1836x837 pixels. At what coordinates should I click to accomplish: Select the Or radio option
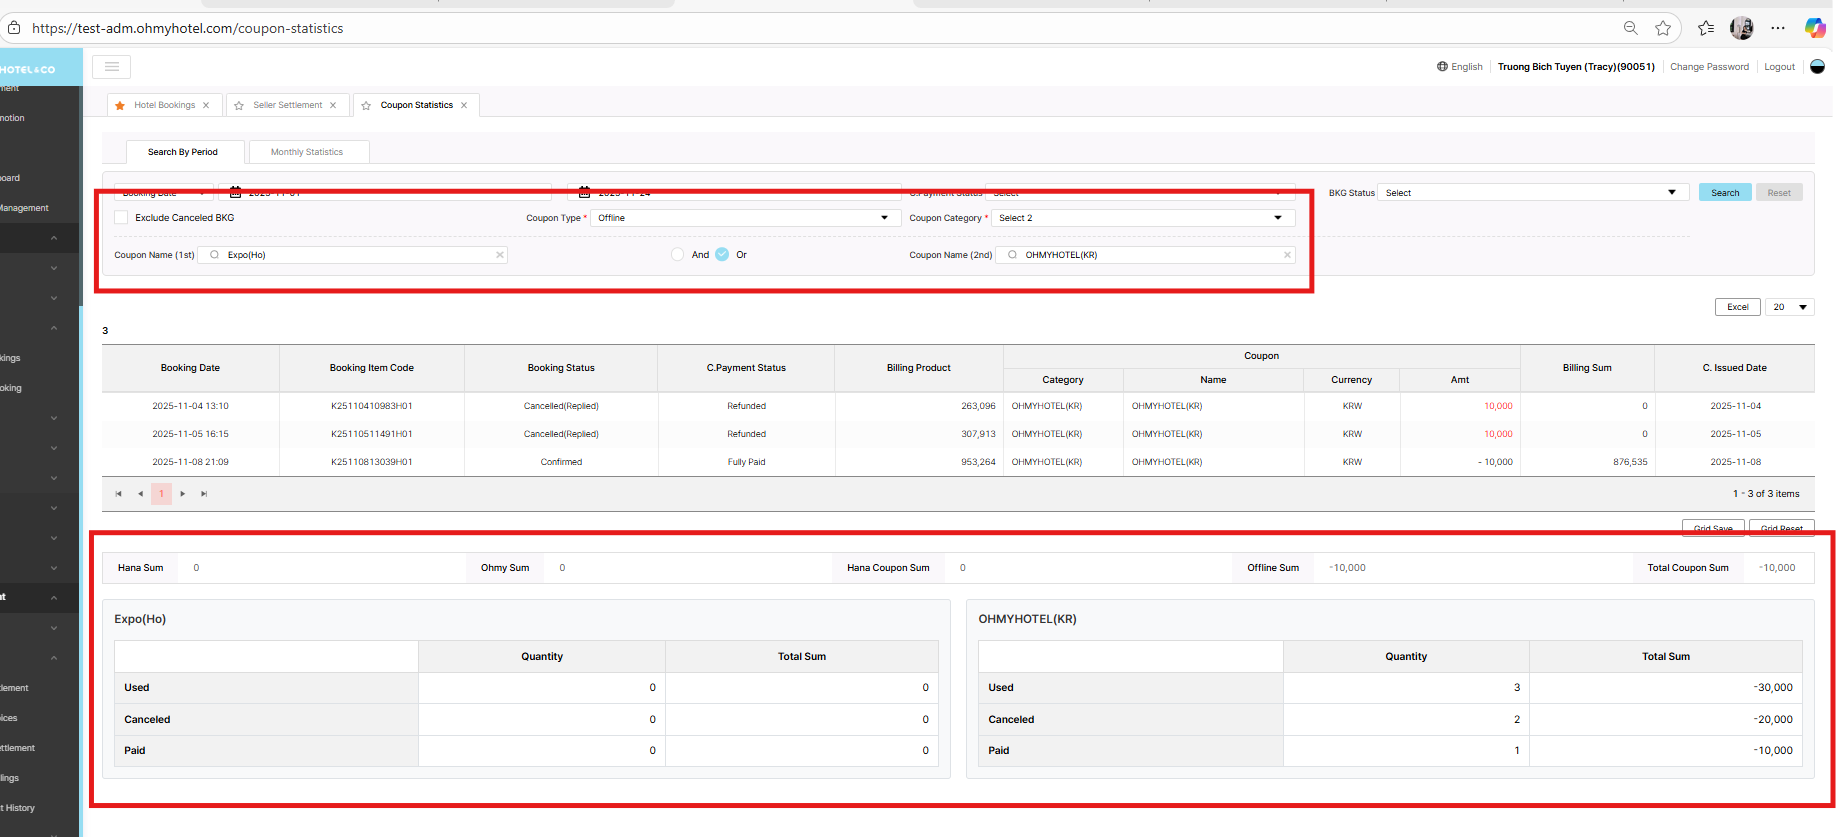722,255
